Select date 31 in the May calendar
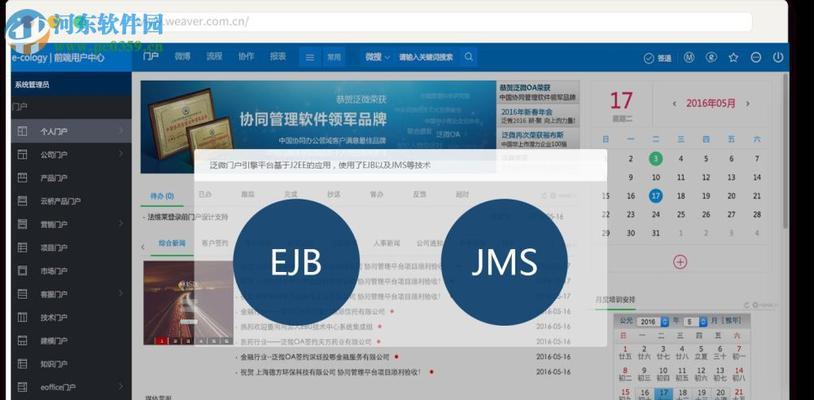Image resolution: width=814 pixels, height=400 pixels. 656,233
